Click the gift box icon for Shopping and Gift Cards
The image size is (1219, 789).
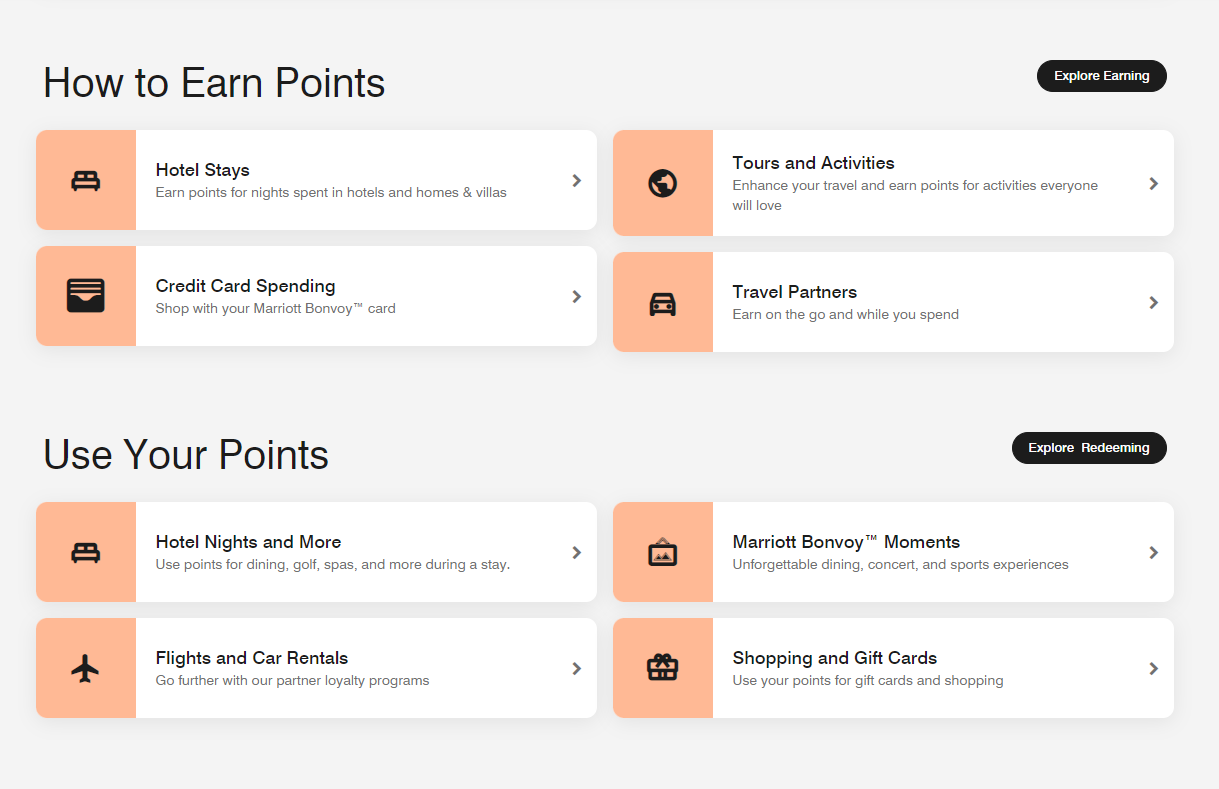pyautogui.click(x=663, y=668)
